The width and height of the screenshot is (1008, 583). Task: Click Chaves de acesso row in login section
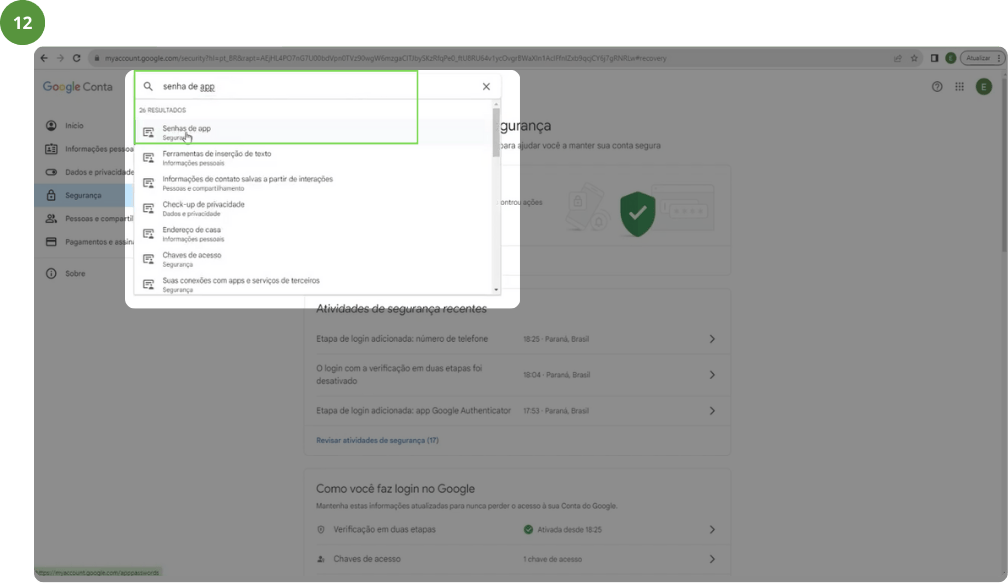pyautogui.click(x=517, y=559)
